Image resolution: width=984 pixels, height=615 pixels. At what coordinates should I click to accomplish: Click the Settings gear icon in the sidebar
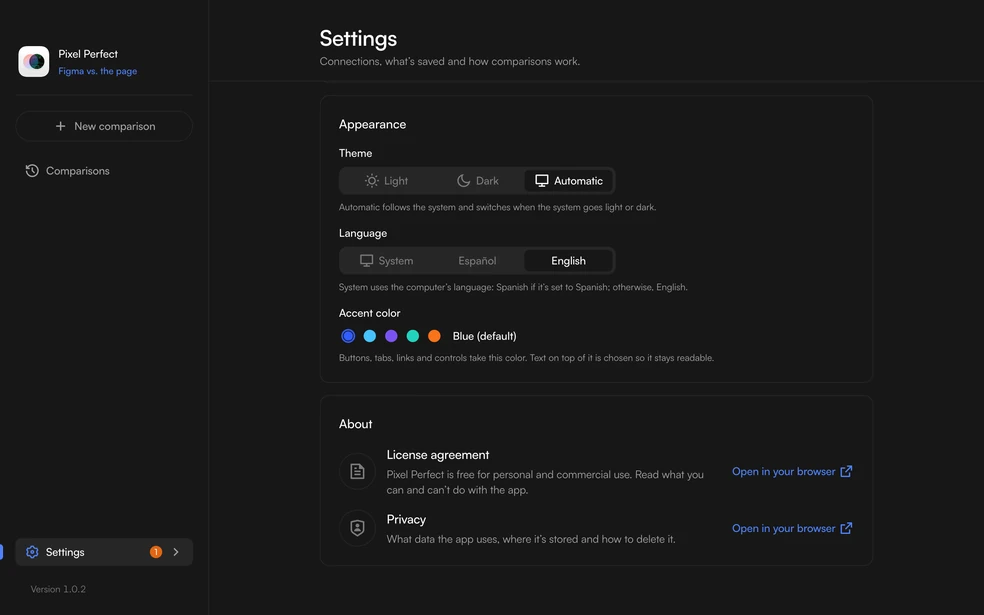(x=32, y=552)
